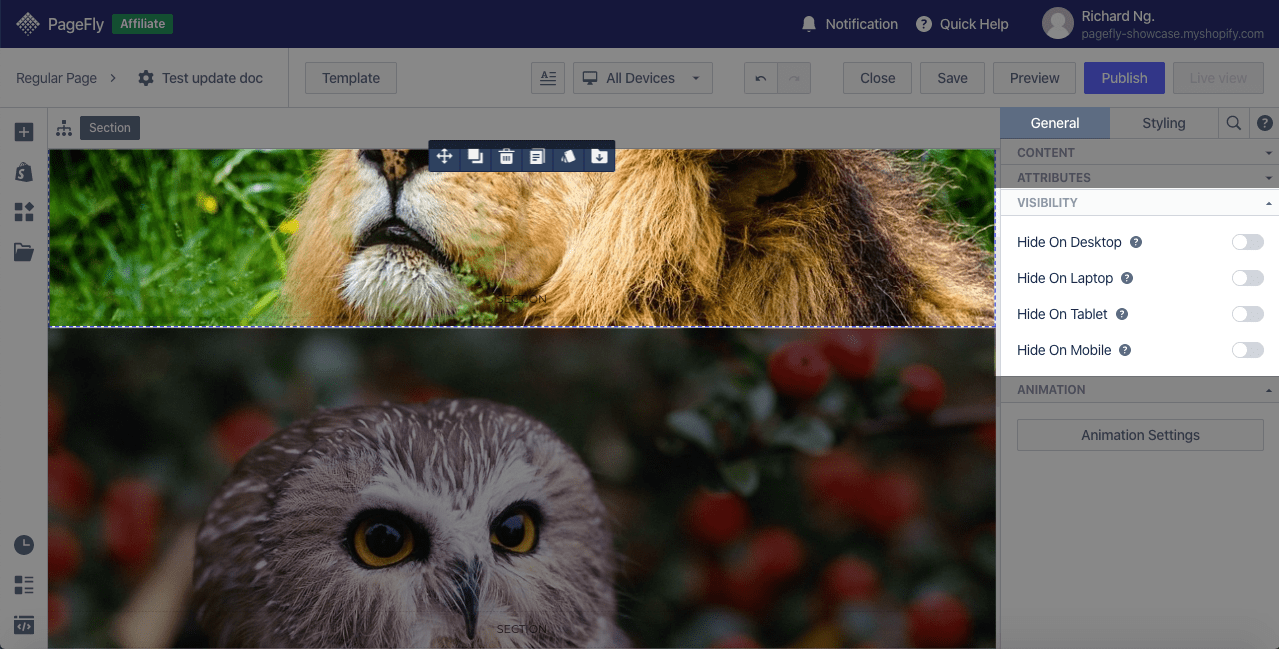Open the All Devices dropdown

point(643,78)
